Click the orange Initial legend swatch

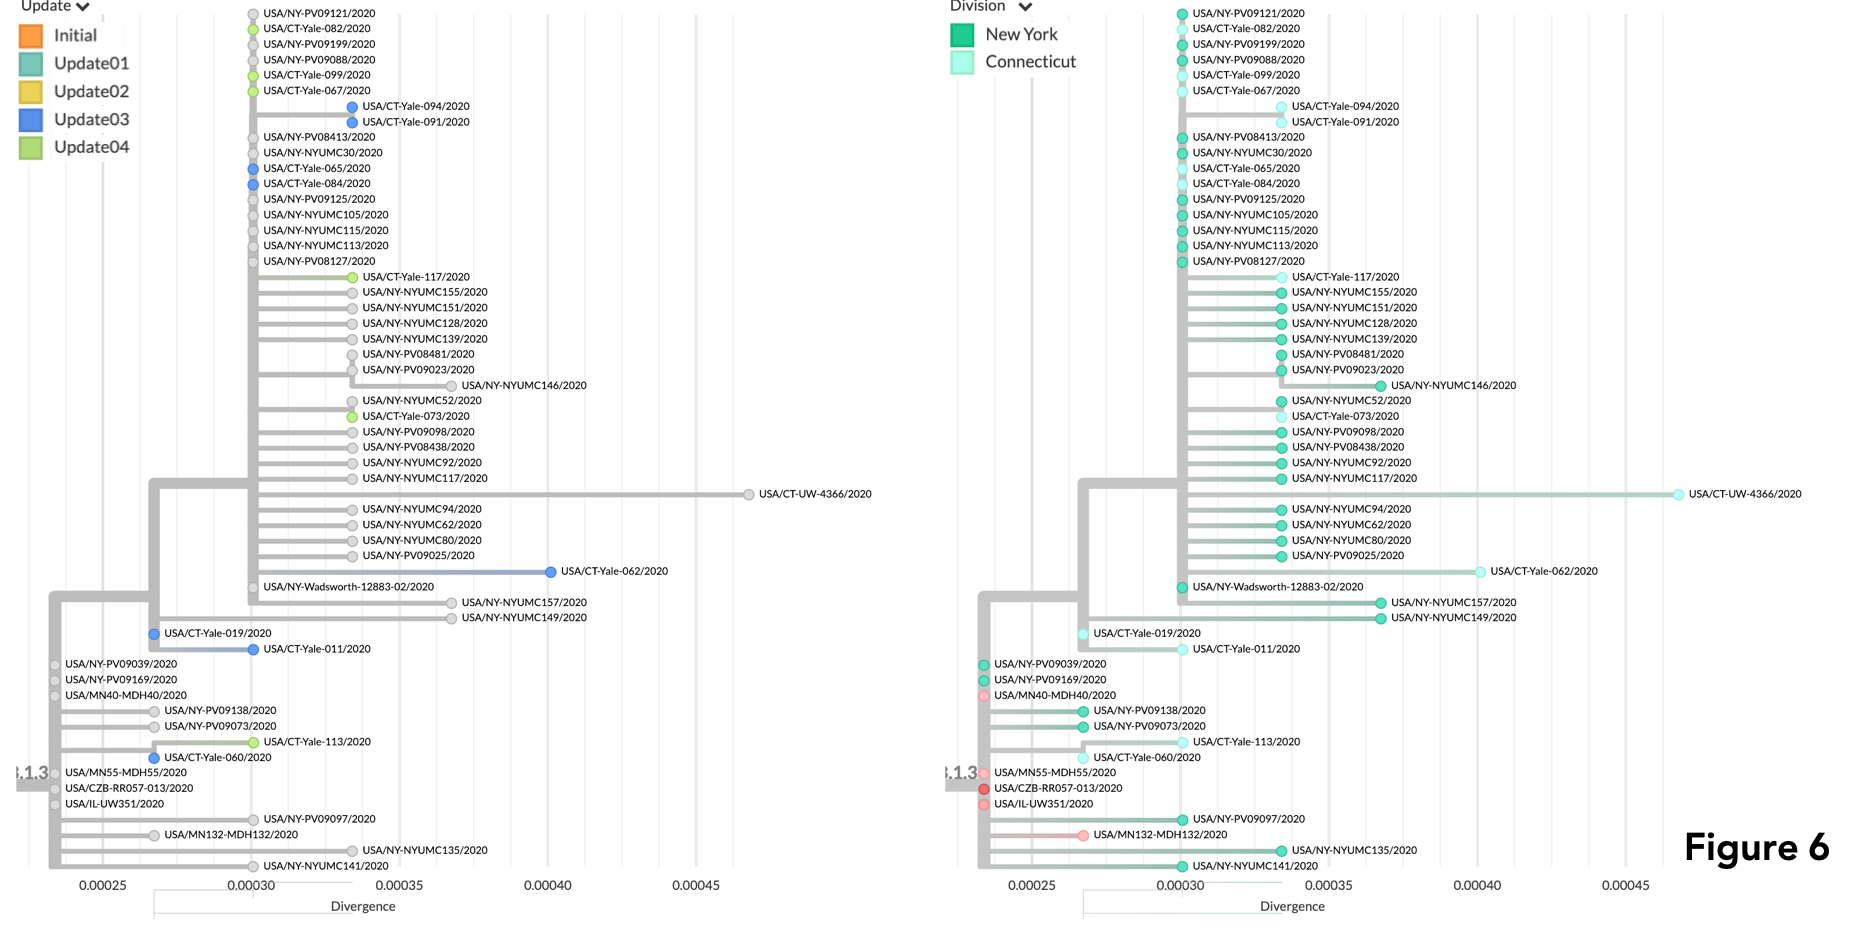tap(31, 36)
